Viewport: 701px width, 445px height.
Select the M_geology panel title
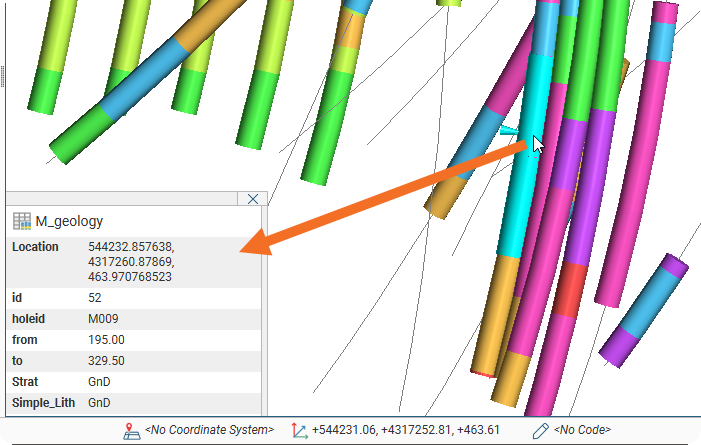(x=69, y=221)
